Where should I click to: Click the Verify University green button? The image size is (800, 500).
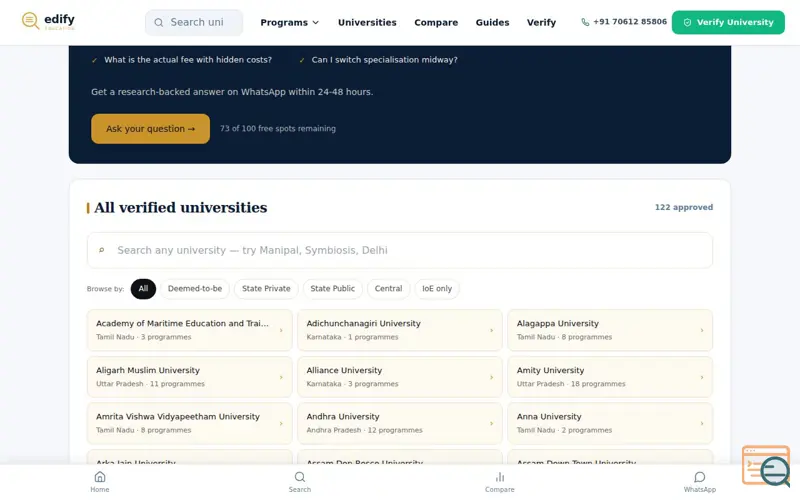[728, 22]
